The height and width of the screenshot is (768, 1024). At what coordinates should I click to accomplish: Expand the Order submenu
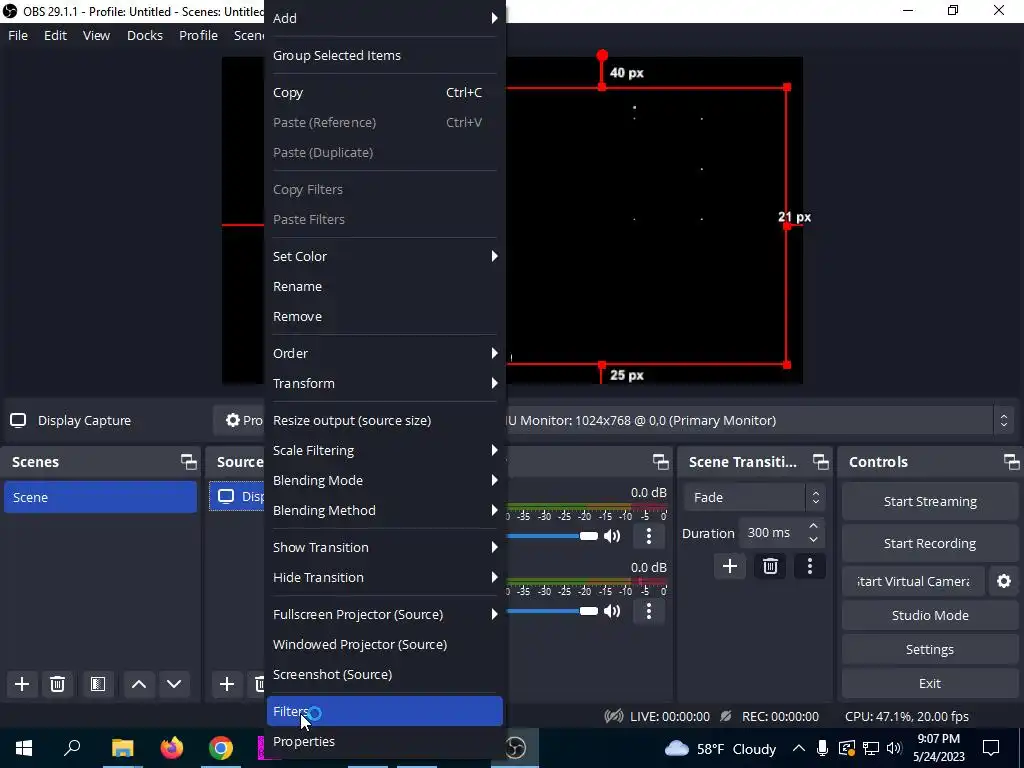[x=385, y=353]
